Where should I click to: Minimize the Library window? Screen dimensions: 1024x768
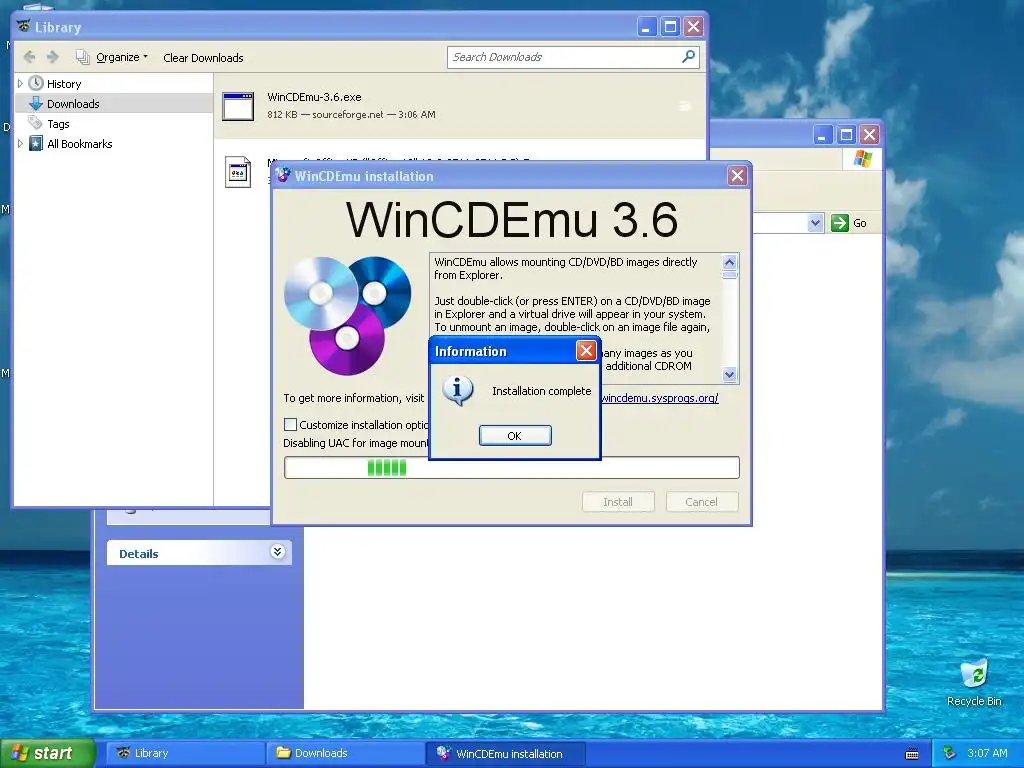coord(646,27)
